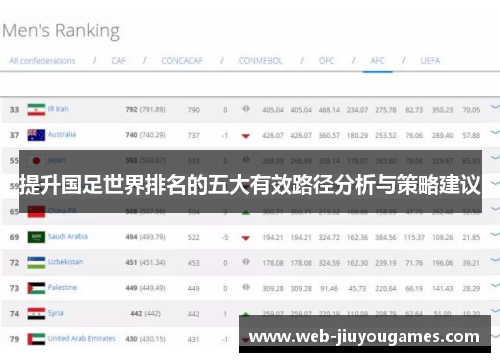Click the Australia flag icon
Viewport: 500px width, 362px height.
[x=36, y=135]
